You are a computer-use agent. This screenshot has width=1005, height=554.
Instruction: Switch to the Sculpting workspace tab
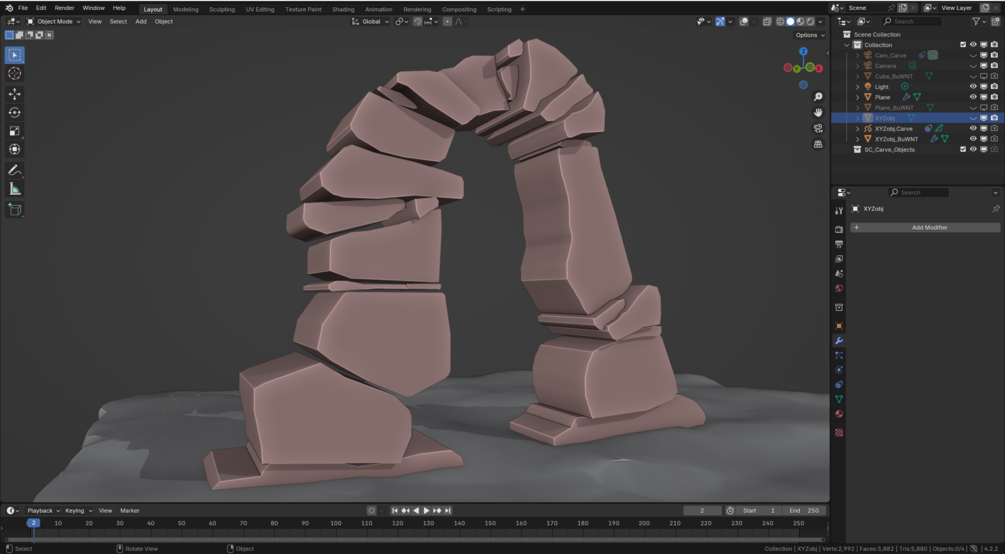click(x=222, y=9)
